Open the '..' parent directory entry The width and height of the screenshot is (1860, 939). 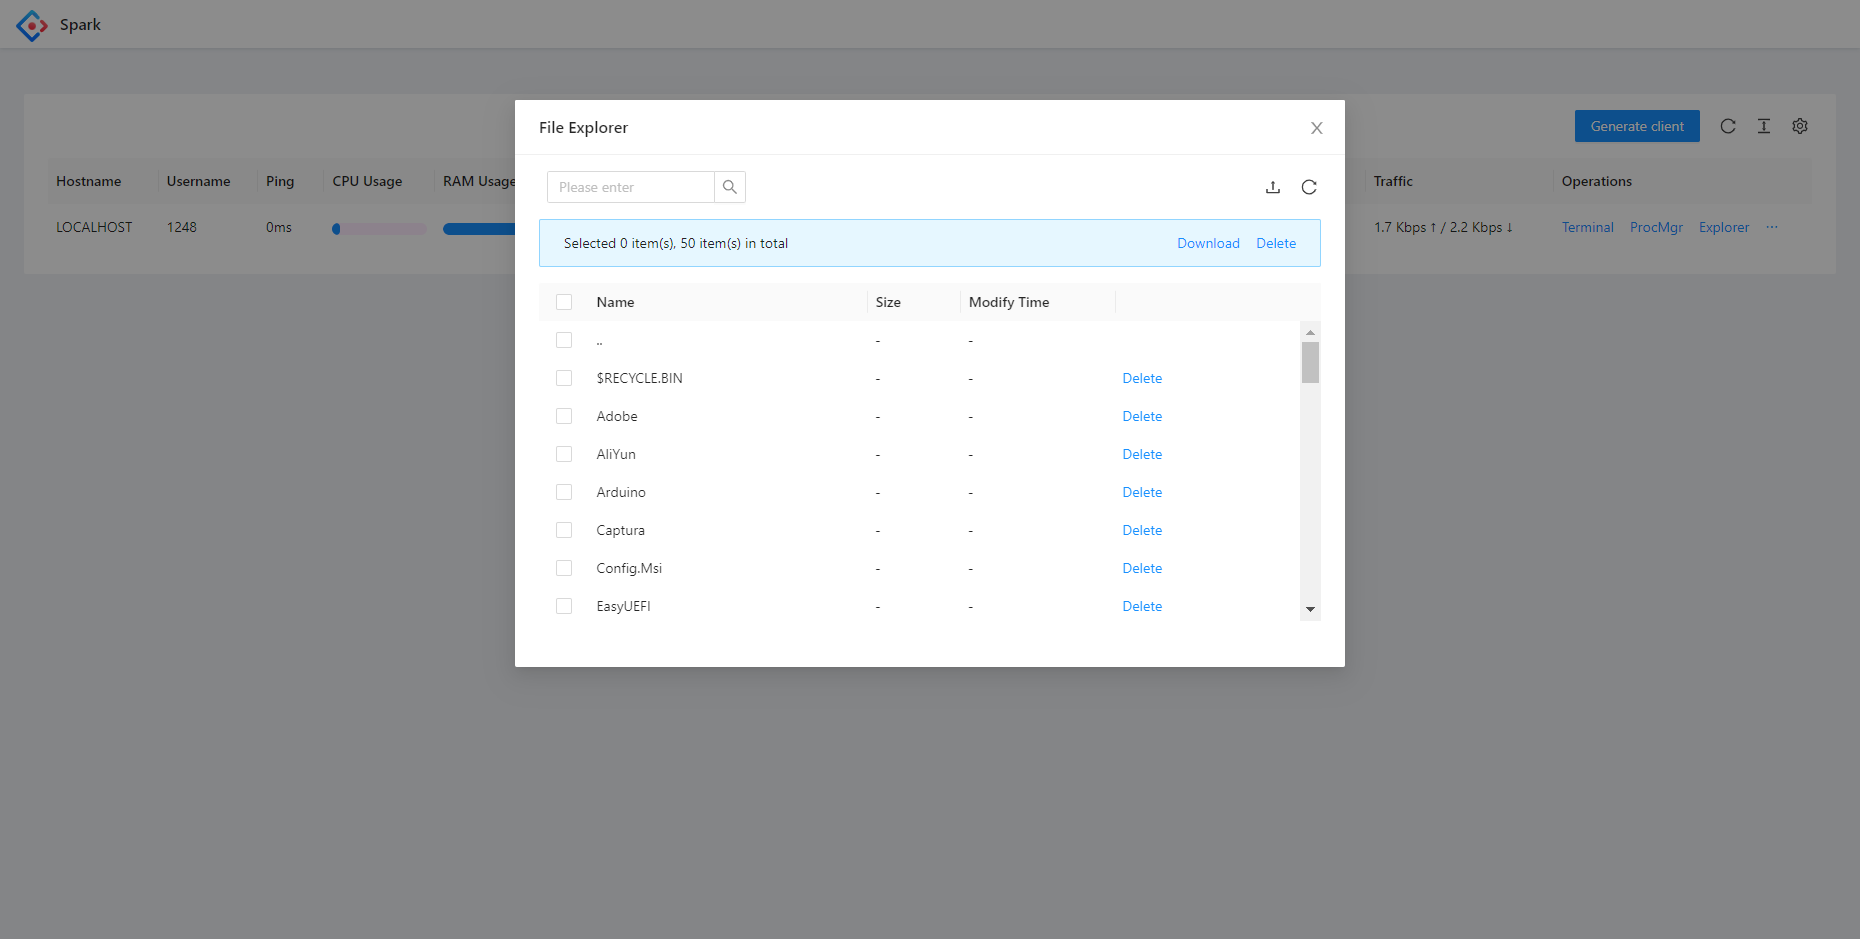click(x=599, y=341)
